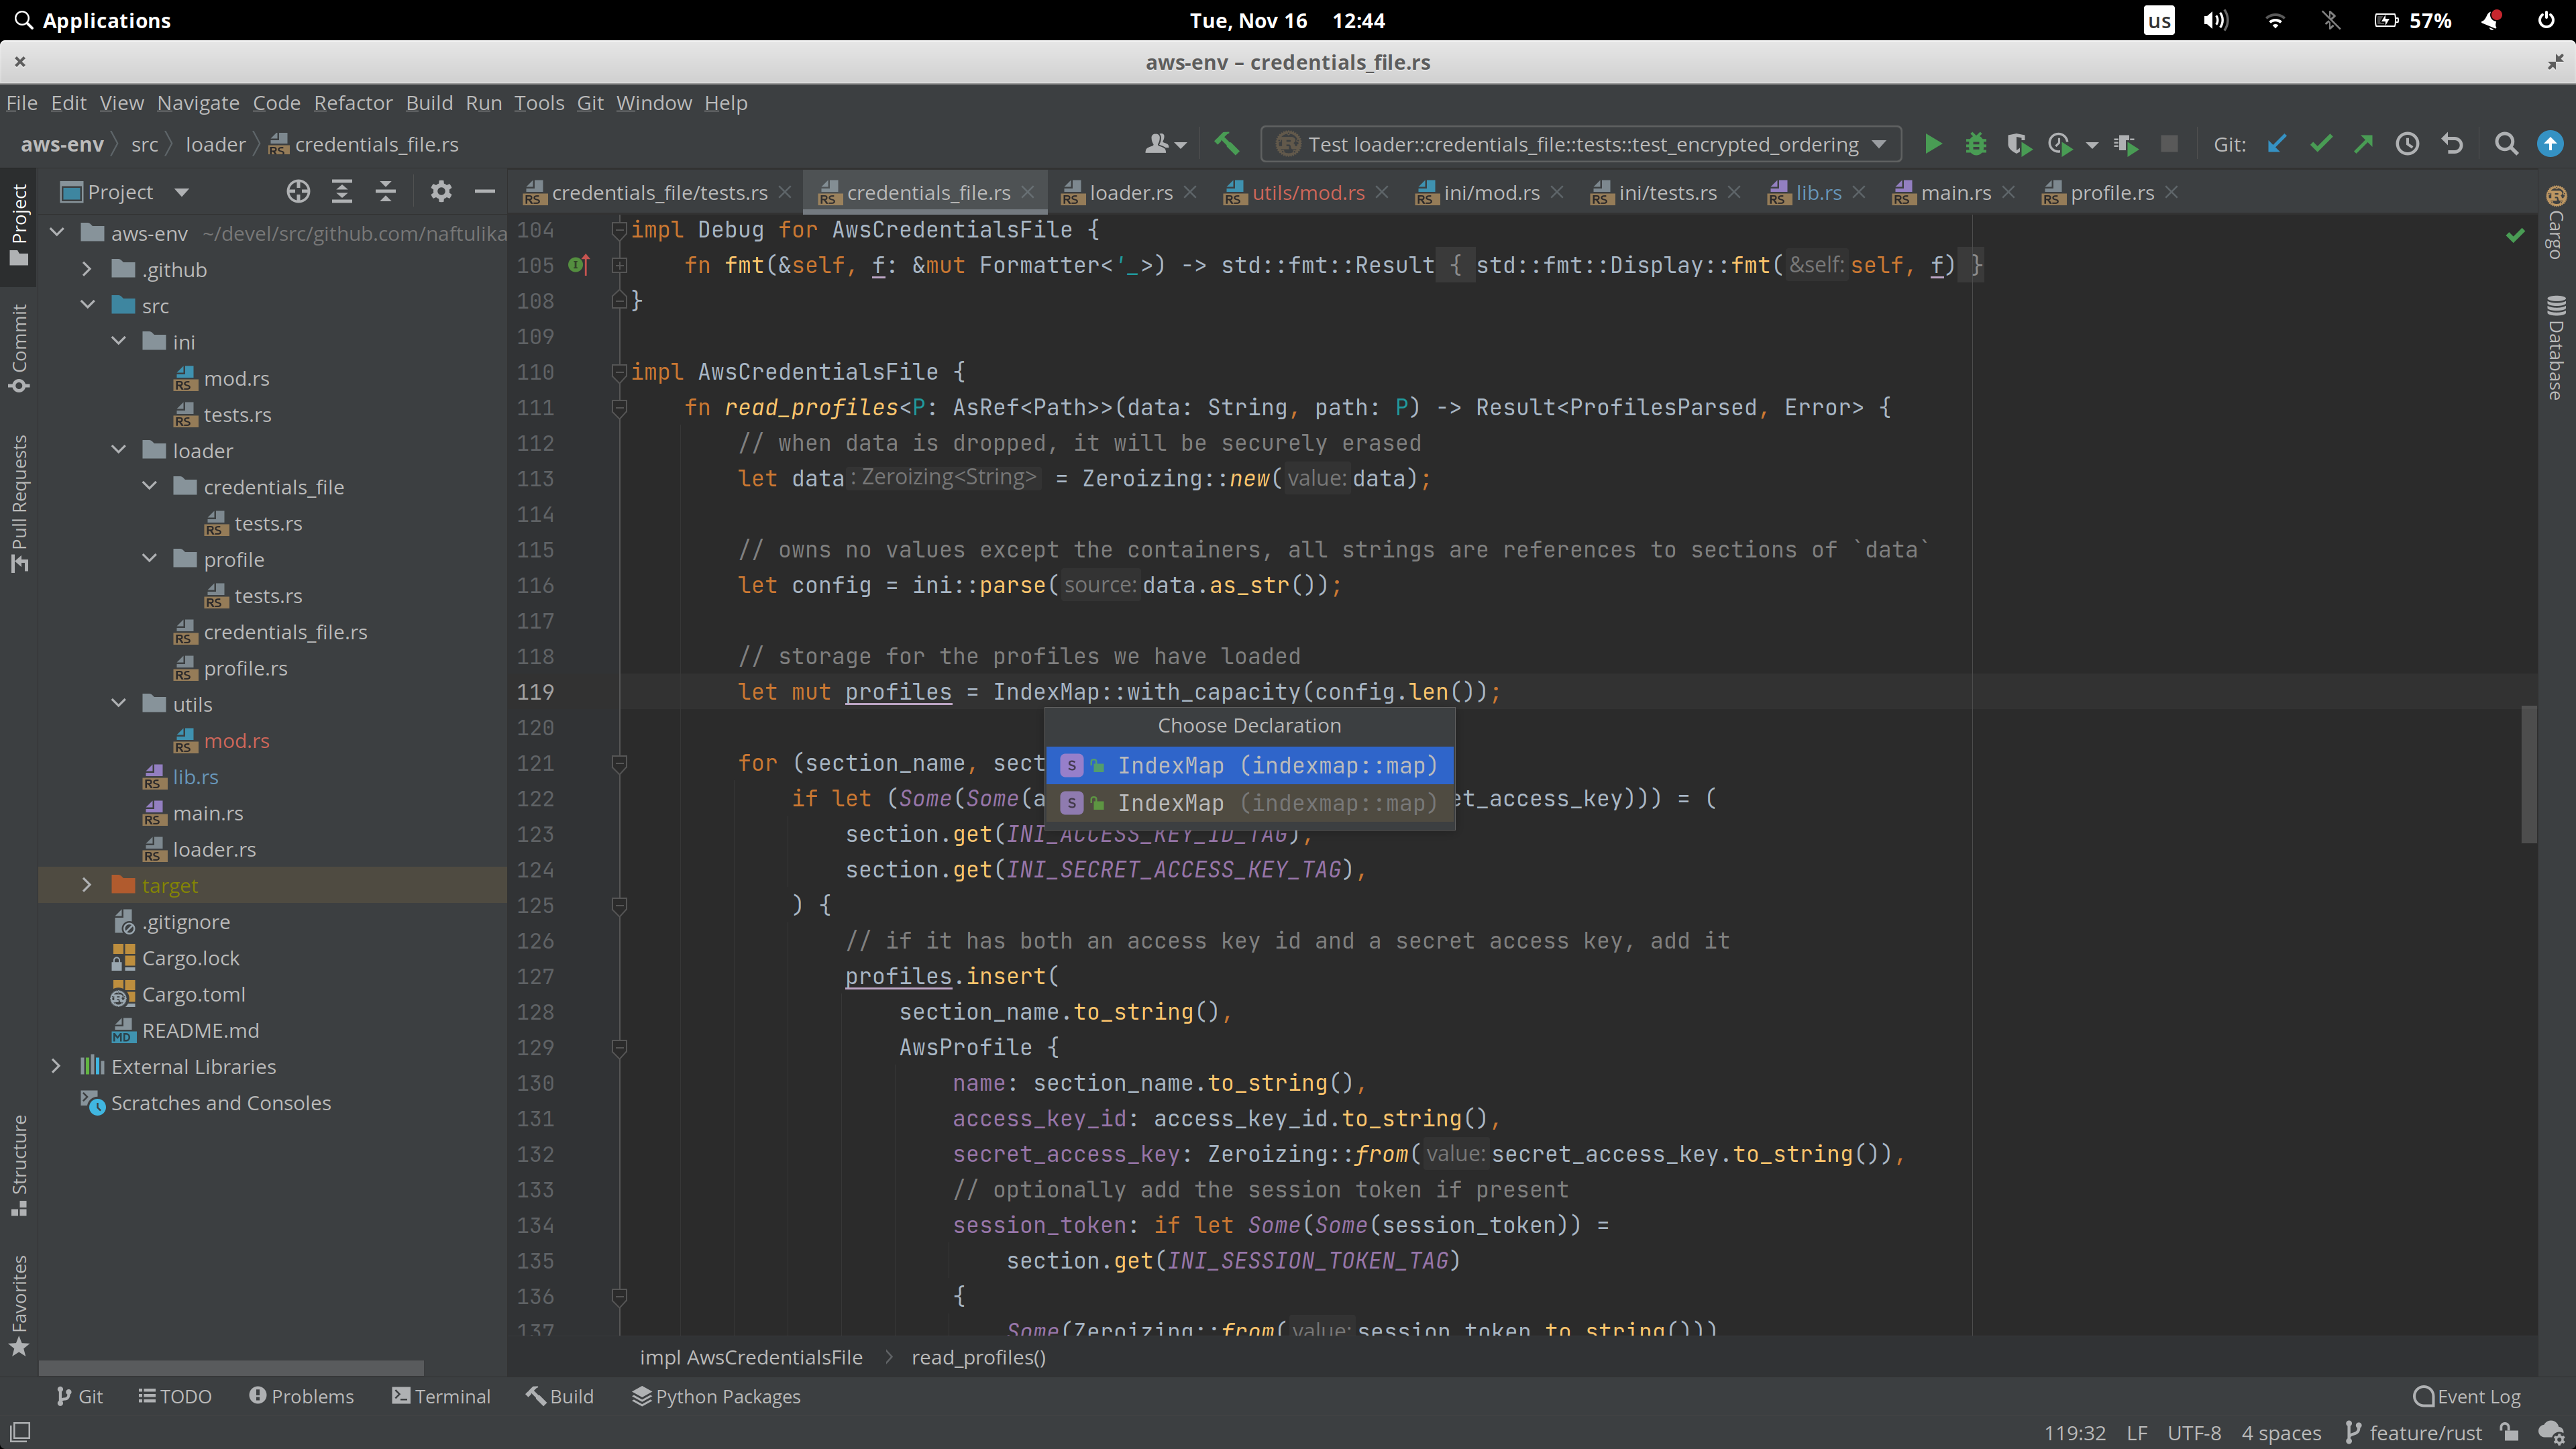Expand the target folder
The image size is (2576, 1449).
[86, 885]
